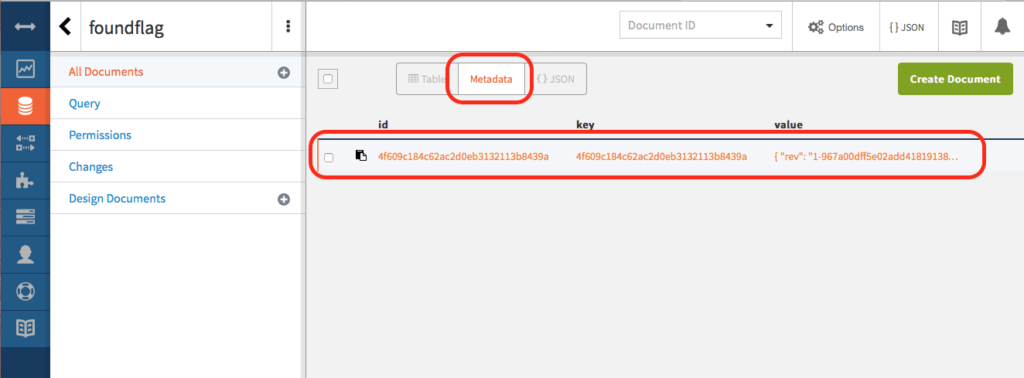This screenshot has width=1024, height=378.
Task: Toggle the select-all documents checkbox
Action: pyautogui.click(x=328, y=79)
